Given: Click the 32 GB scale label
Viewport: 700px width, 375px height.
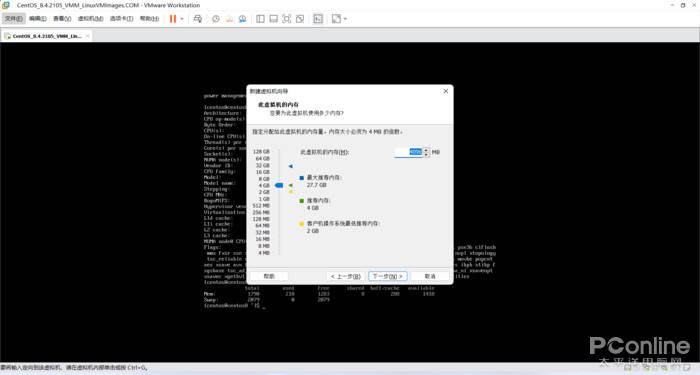Looking at the screenshot, I should coord(262,165).
